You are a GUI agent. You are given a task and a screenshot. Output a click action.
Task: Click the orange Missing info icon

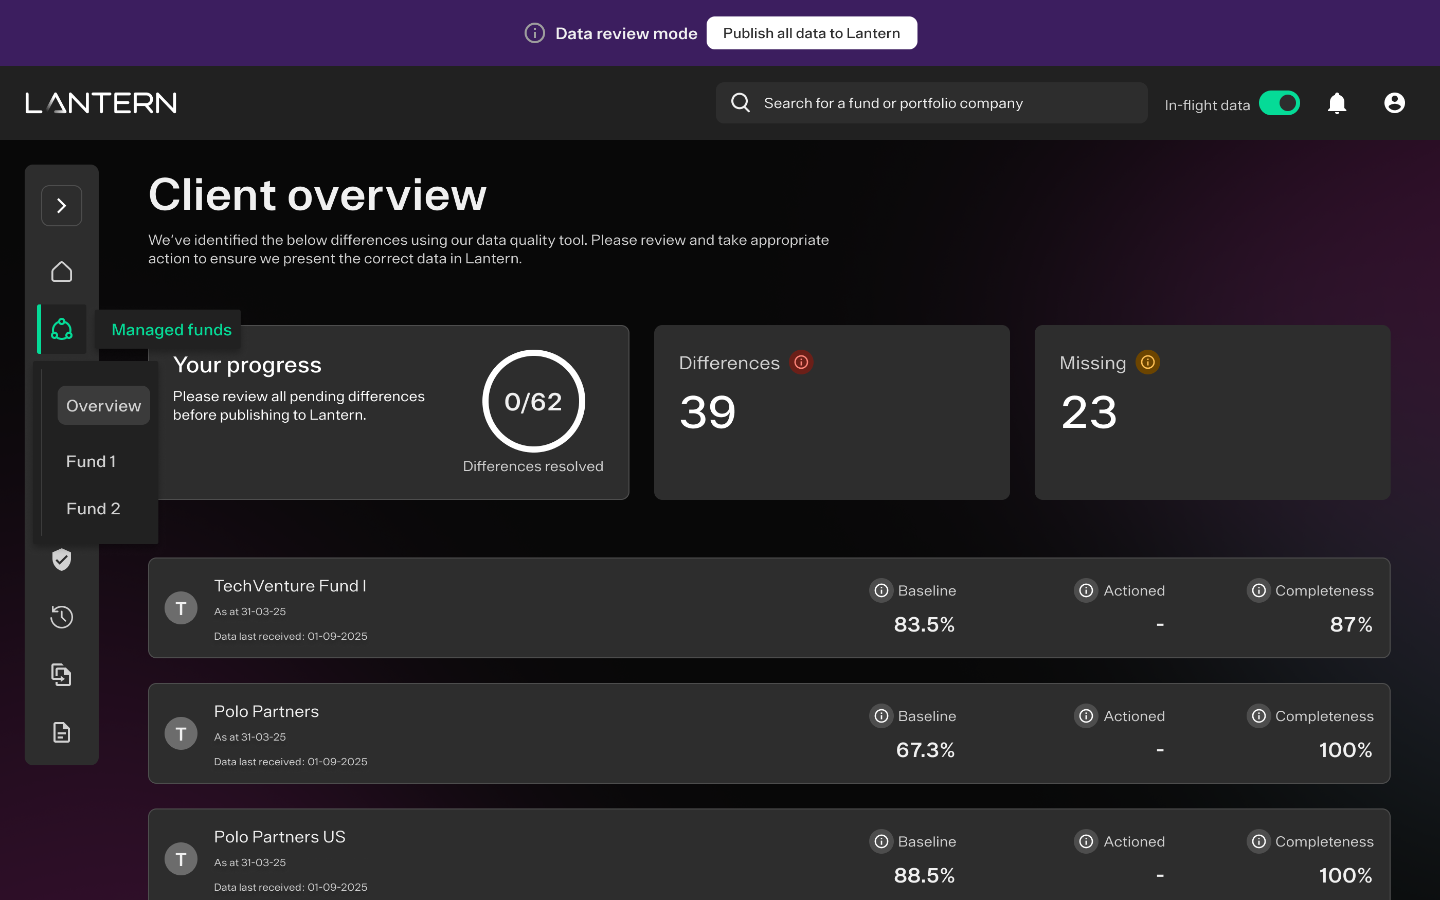(1148, 362)
